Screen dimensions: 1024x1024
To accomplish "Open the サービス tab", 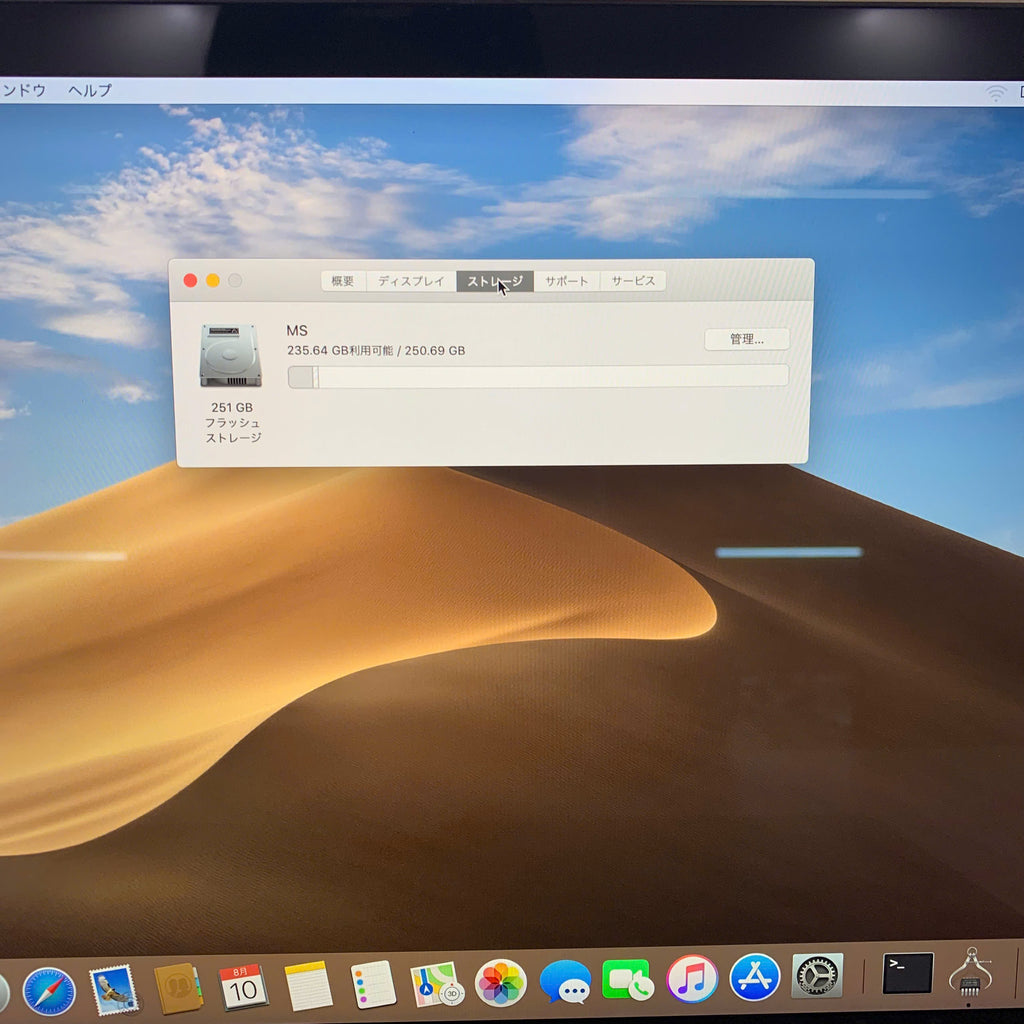I will (x=633, y=281).
